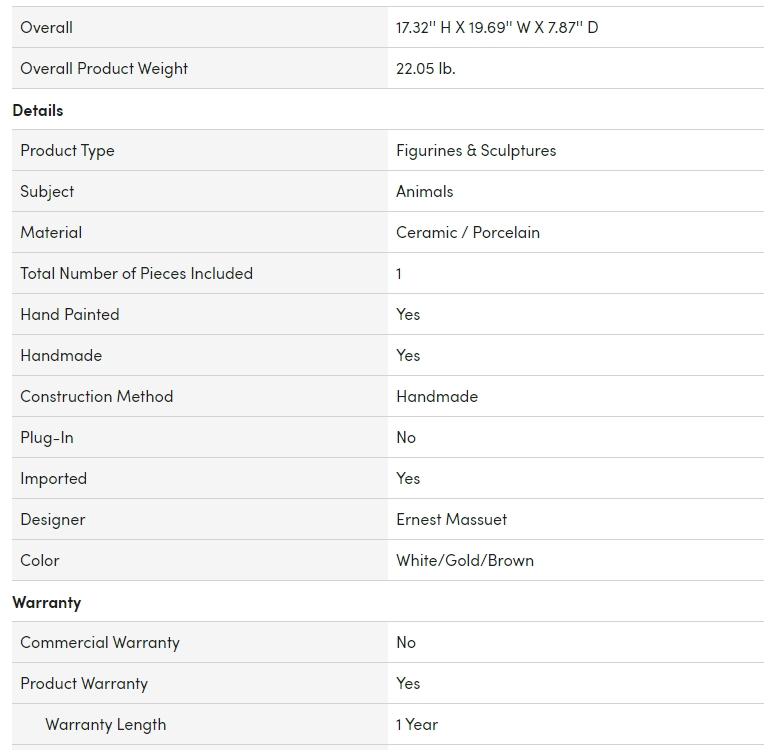Click the Details section heading

click(x=38, y=110)
